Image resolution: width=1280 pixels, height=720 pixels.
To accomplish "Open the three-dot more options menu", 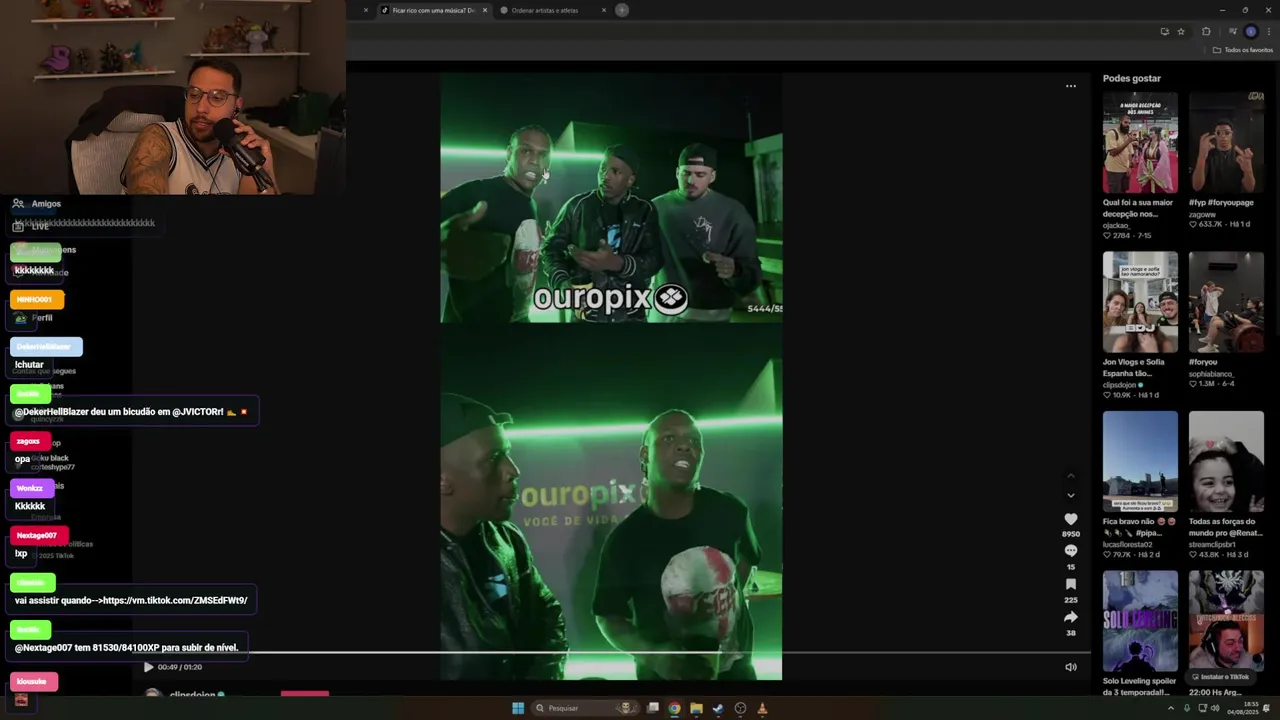I will 1071,86.
